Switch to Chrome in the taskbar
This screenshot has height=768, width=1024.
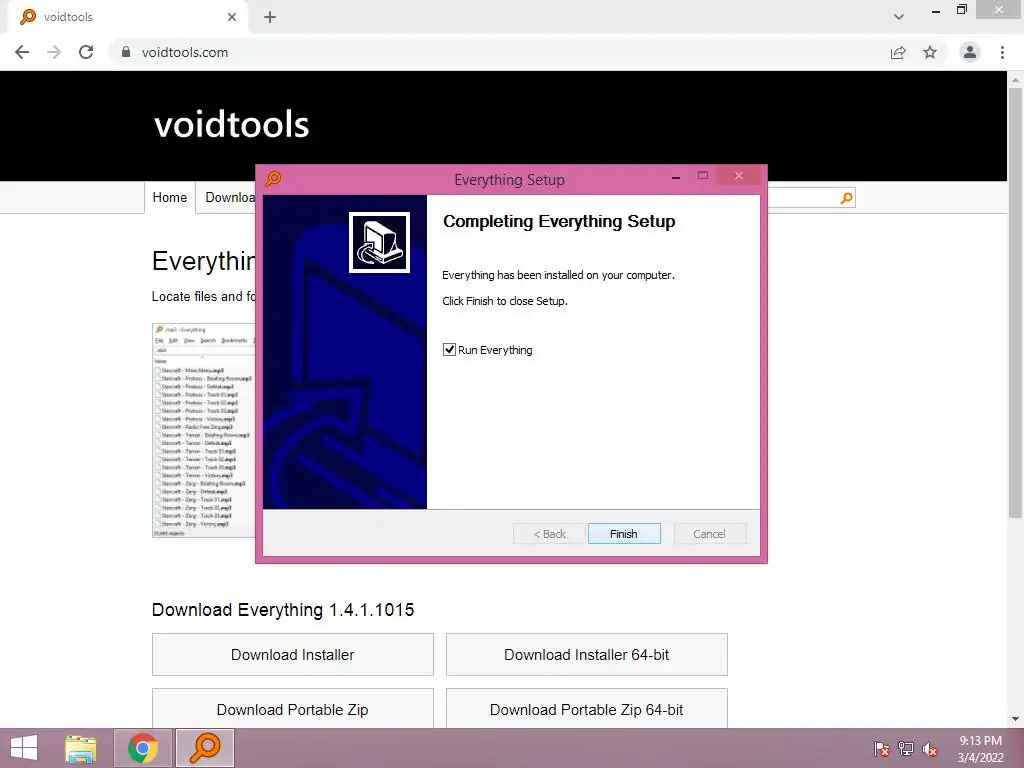click(x=143, y=748)
